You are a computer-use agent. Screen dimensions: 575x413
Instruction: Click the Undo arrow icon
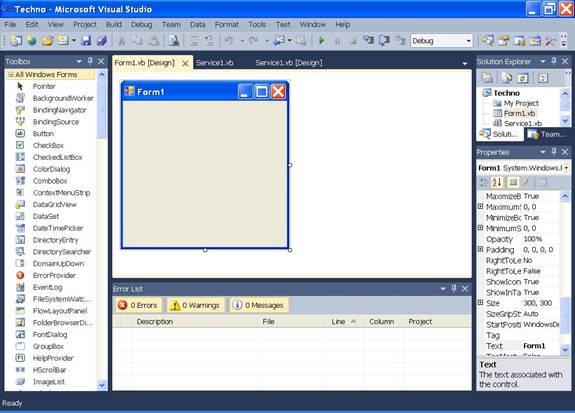(x=229, y=41)
